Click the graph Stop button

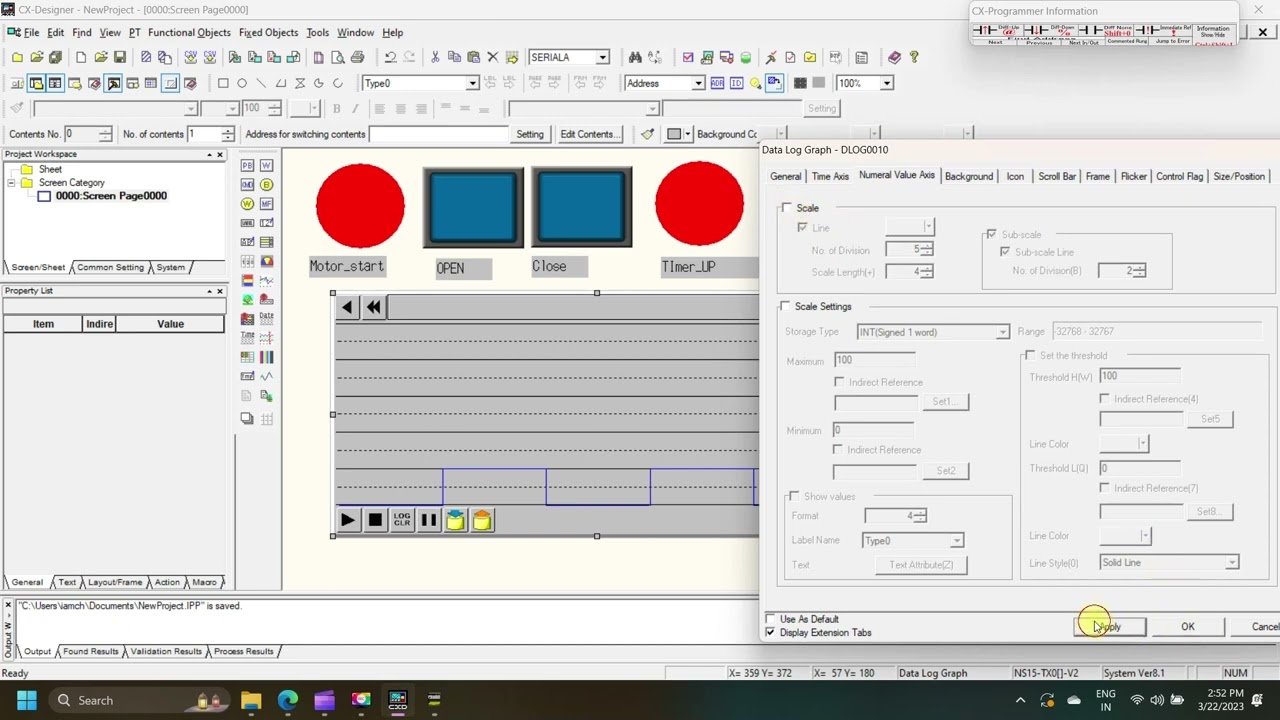[x=375, y=520]
